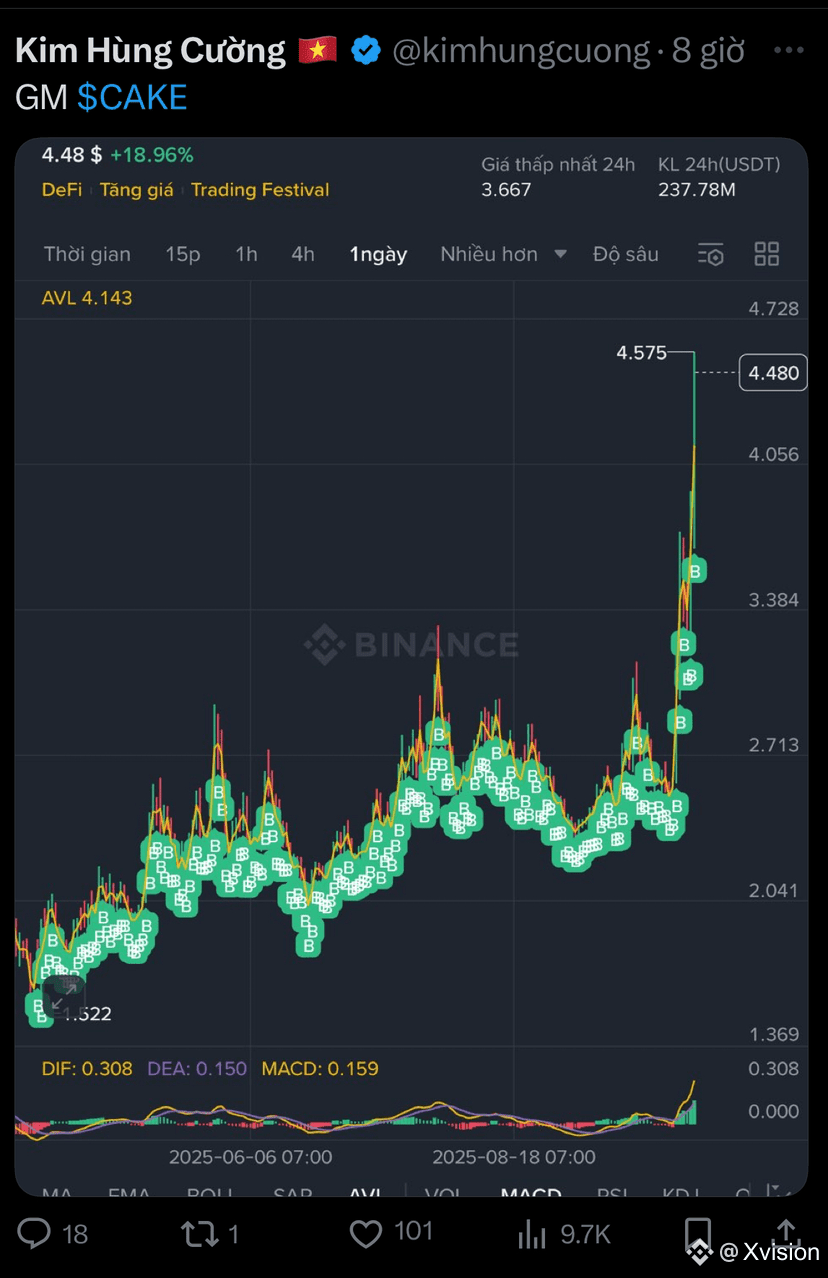Viewport: 828px width, 1278px height.
Task: Click the 101 likes count
Action: (x=413, y=1232)
